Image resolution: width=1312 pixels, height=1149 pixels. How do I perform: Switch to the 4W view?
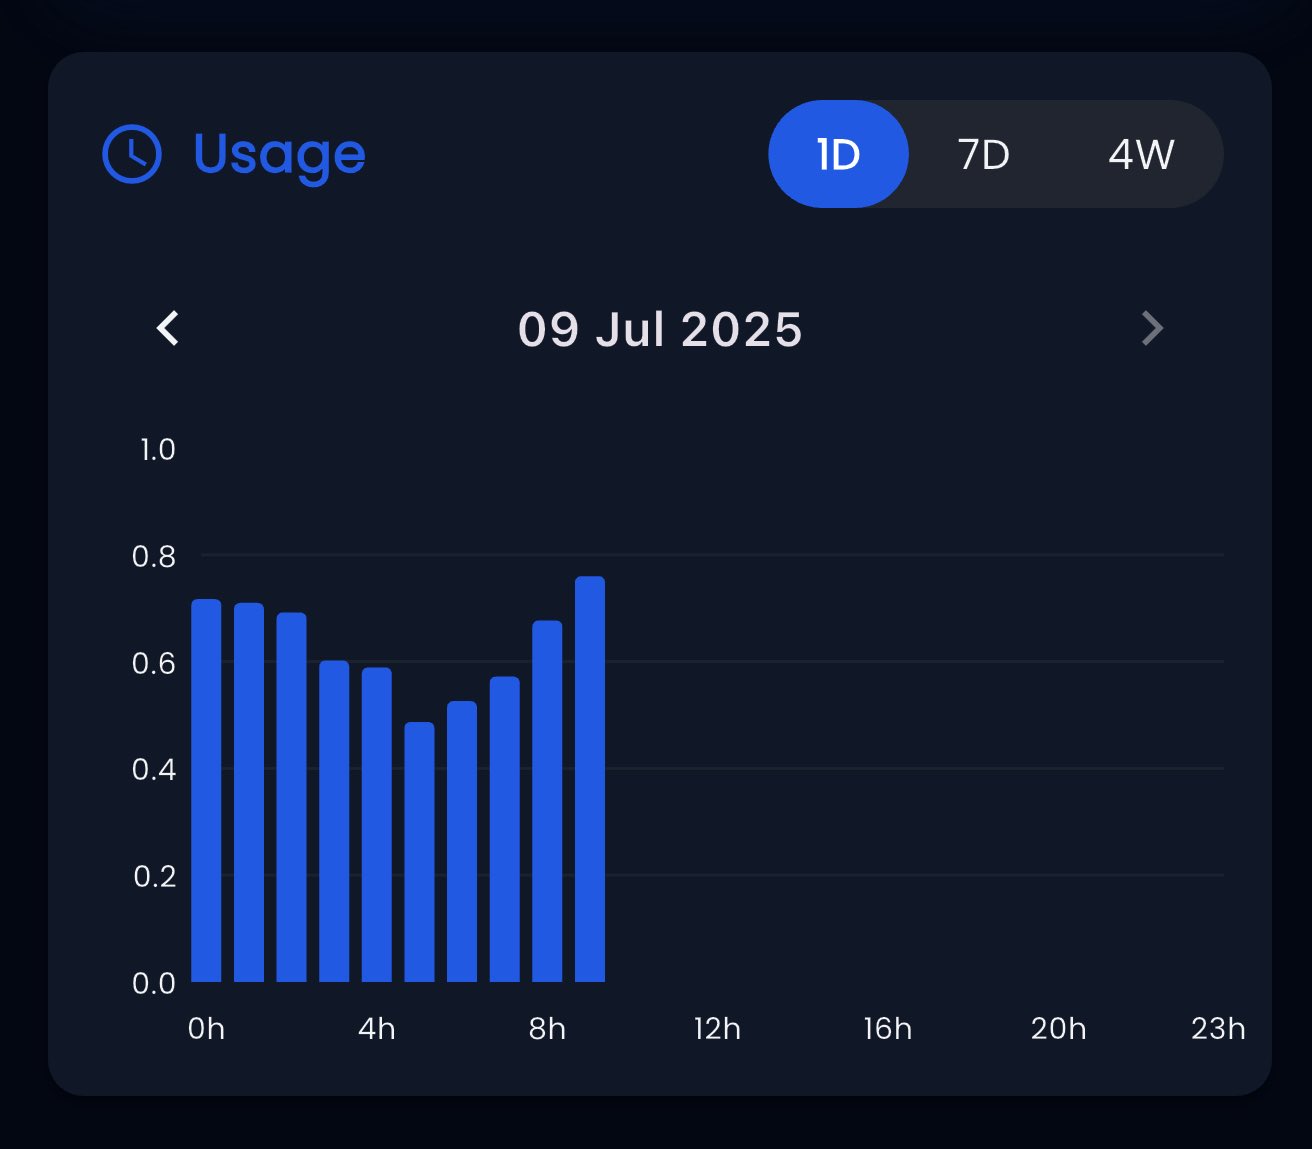[1141, 154]
